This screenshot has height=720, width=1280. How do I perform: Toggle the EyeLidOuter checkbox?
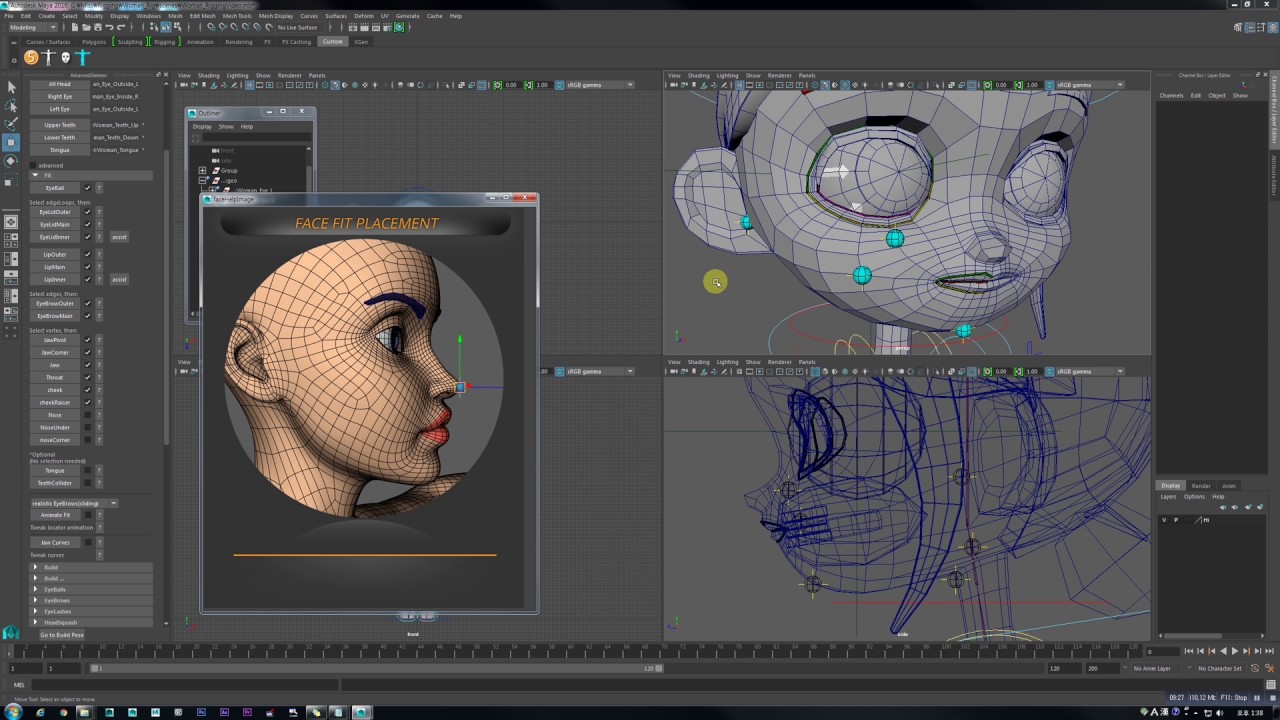point(87,212)
